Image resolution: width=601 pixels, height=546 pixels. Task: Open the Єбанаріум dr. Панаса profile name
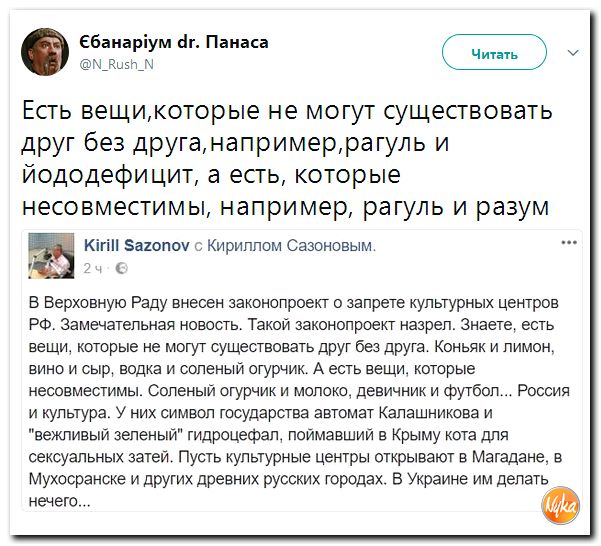(x=174, y=42)
